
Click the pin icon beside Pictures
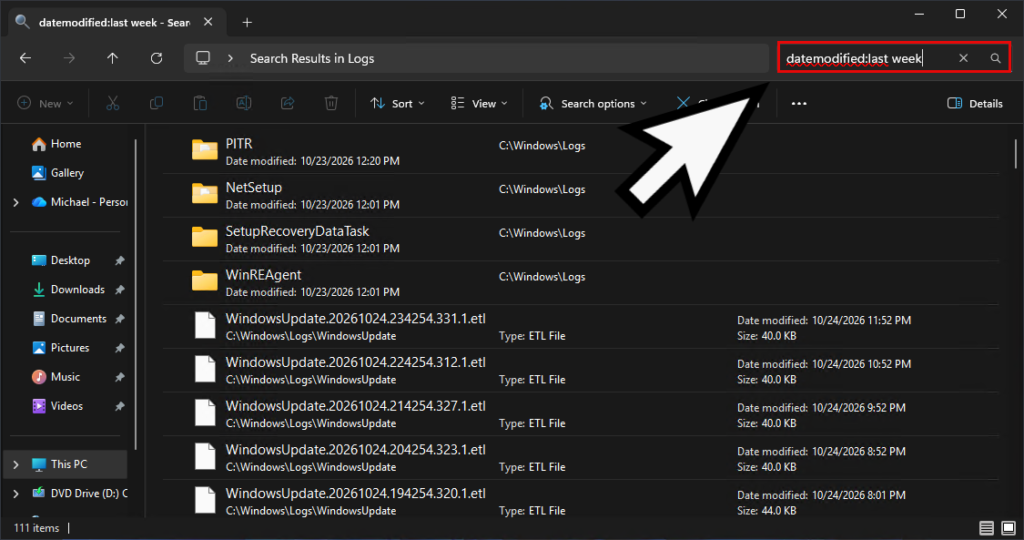click(x=120, y=348)
